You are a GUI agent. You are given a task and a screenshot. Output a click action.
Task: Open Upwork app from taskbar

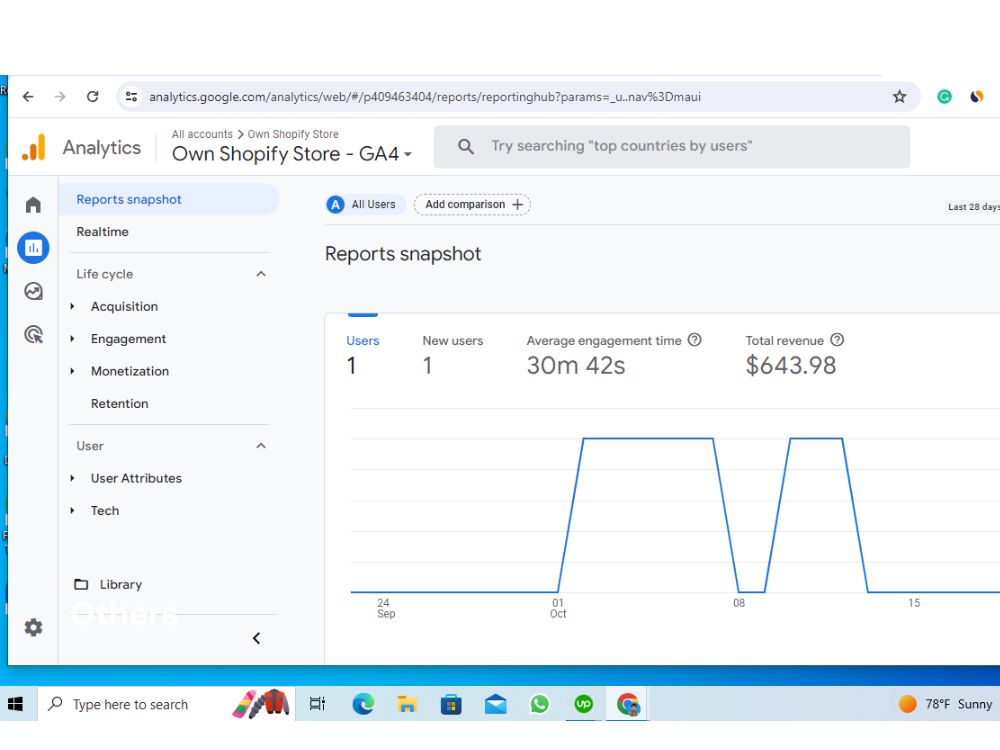pyautogui.click(x=584, y=704)
